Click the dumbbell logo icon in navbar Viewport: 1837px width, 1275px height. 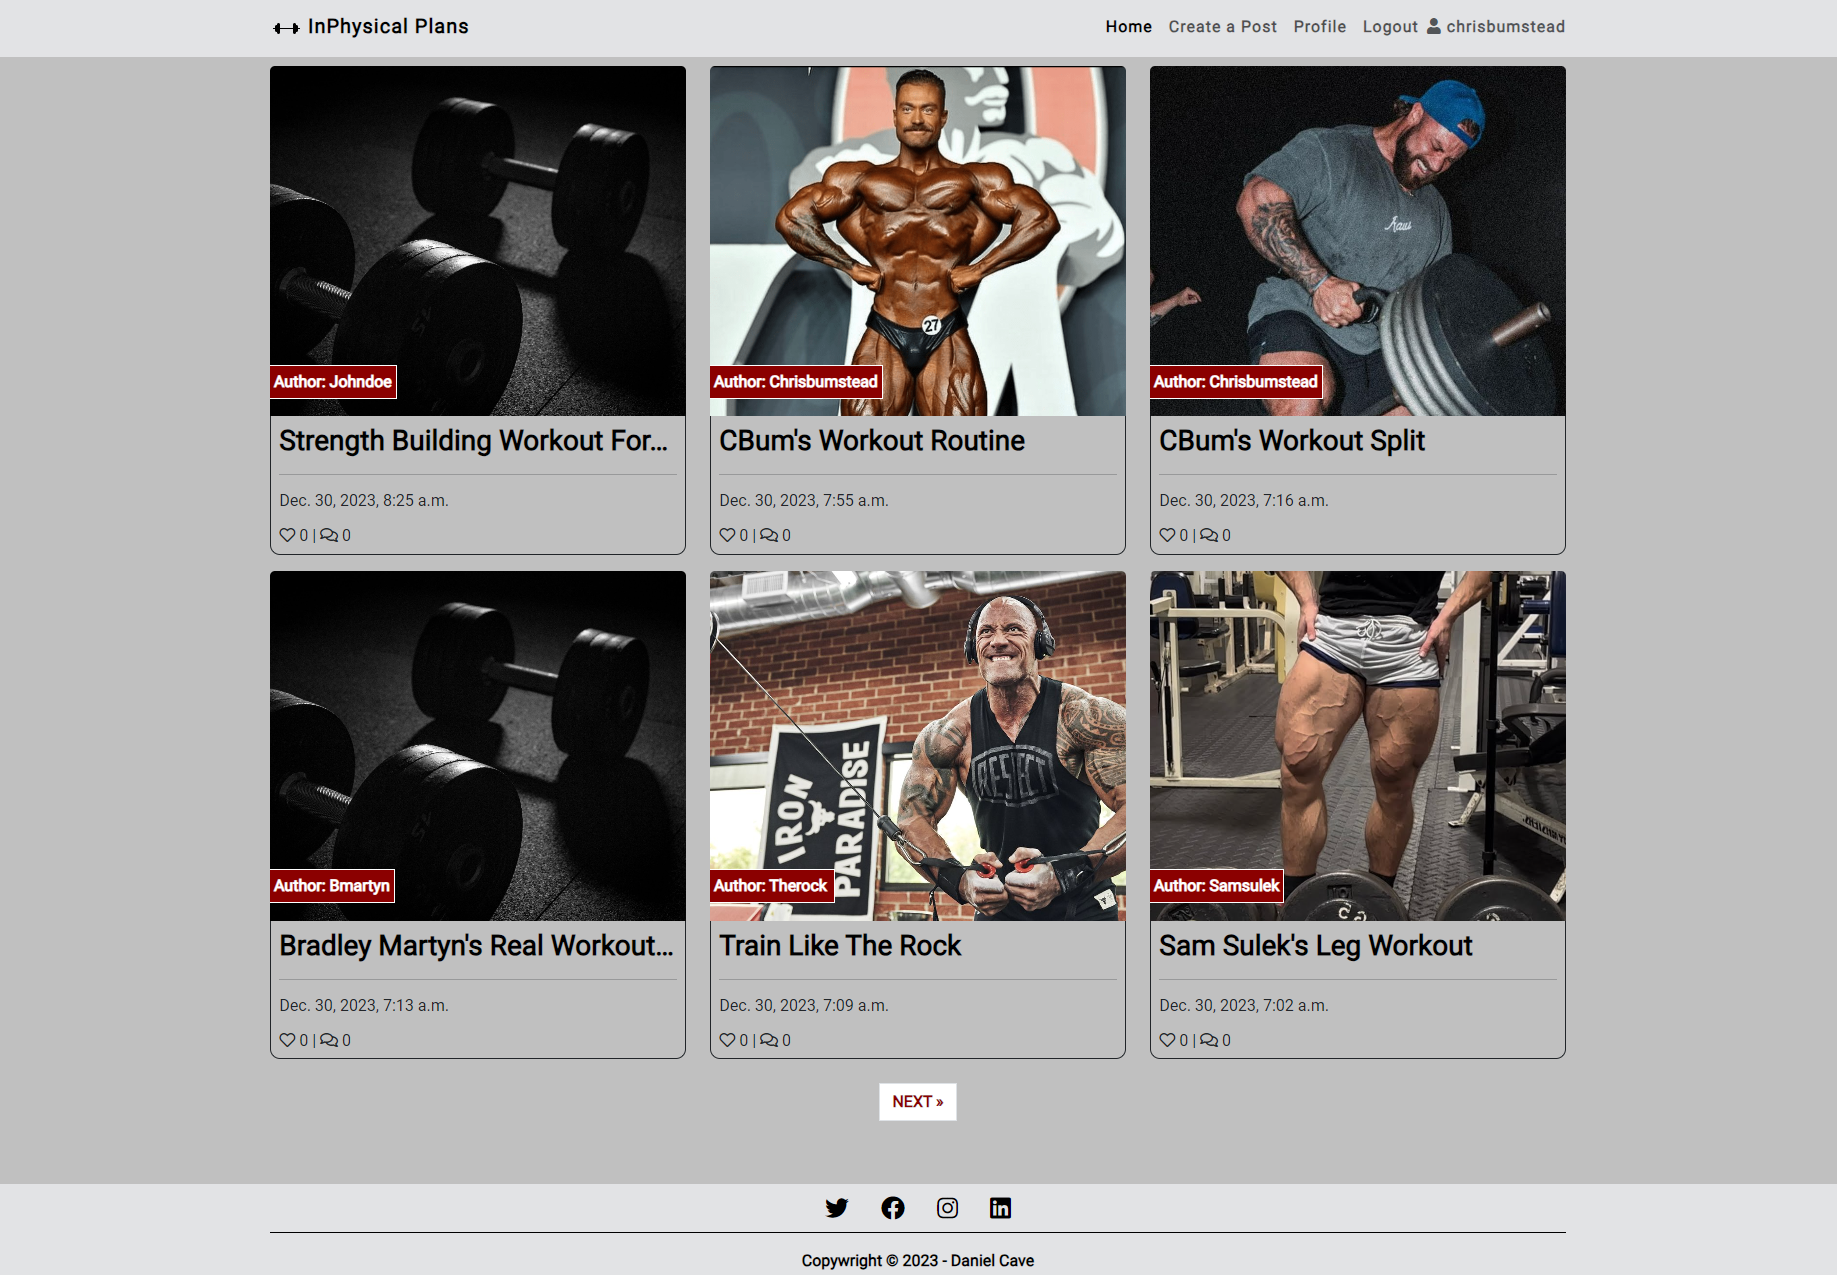(286, 28)
